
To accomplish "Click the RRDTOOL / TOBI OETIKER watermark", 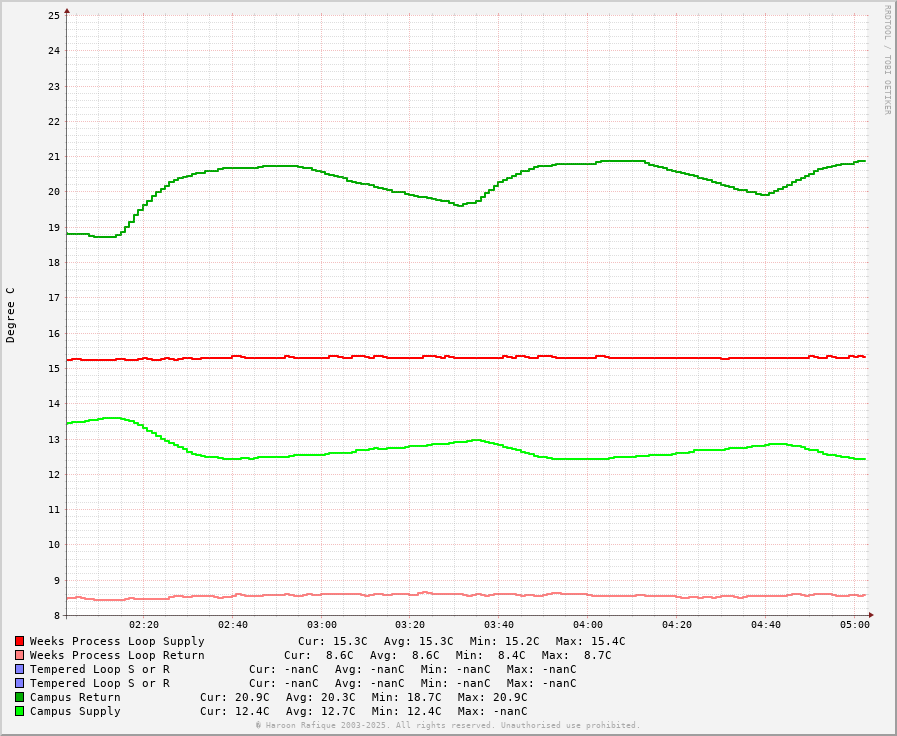I will 886,60.
